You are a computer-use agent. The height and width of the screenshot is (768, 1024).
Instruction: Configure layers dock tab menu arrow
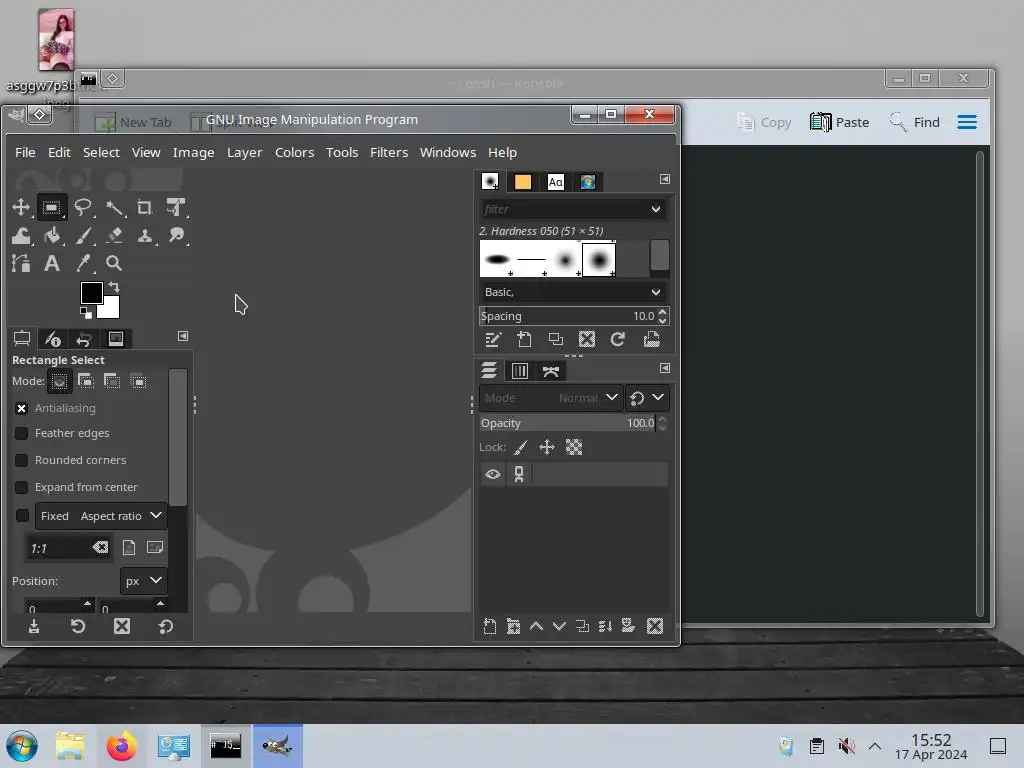click(x=665, y=368)
